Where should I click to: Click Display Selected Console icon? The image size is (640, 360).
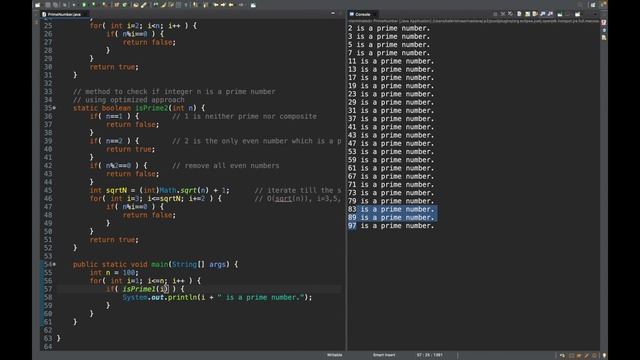568,14
